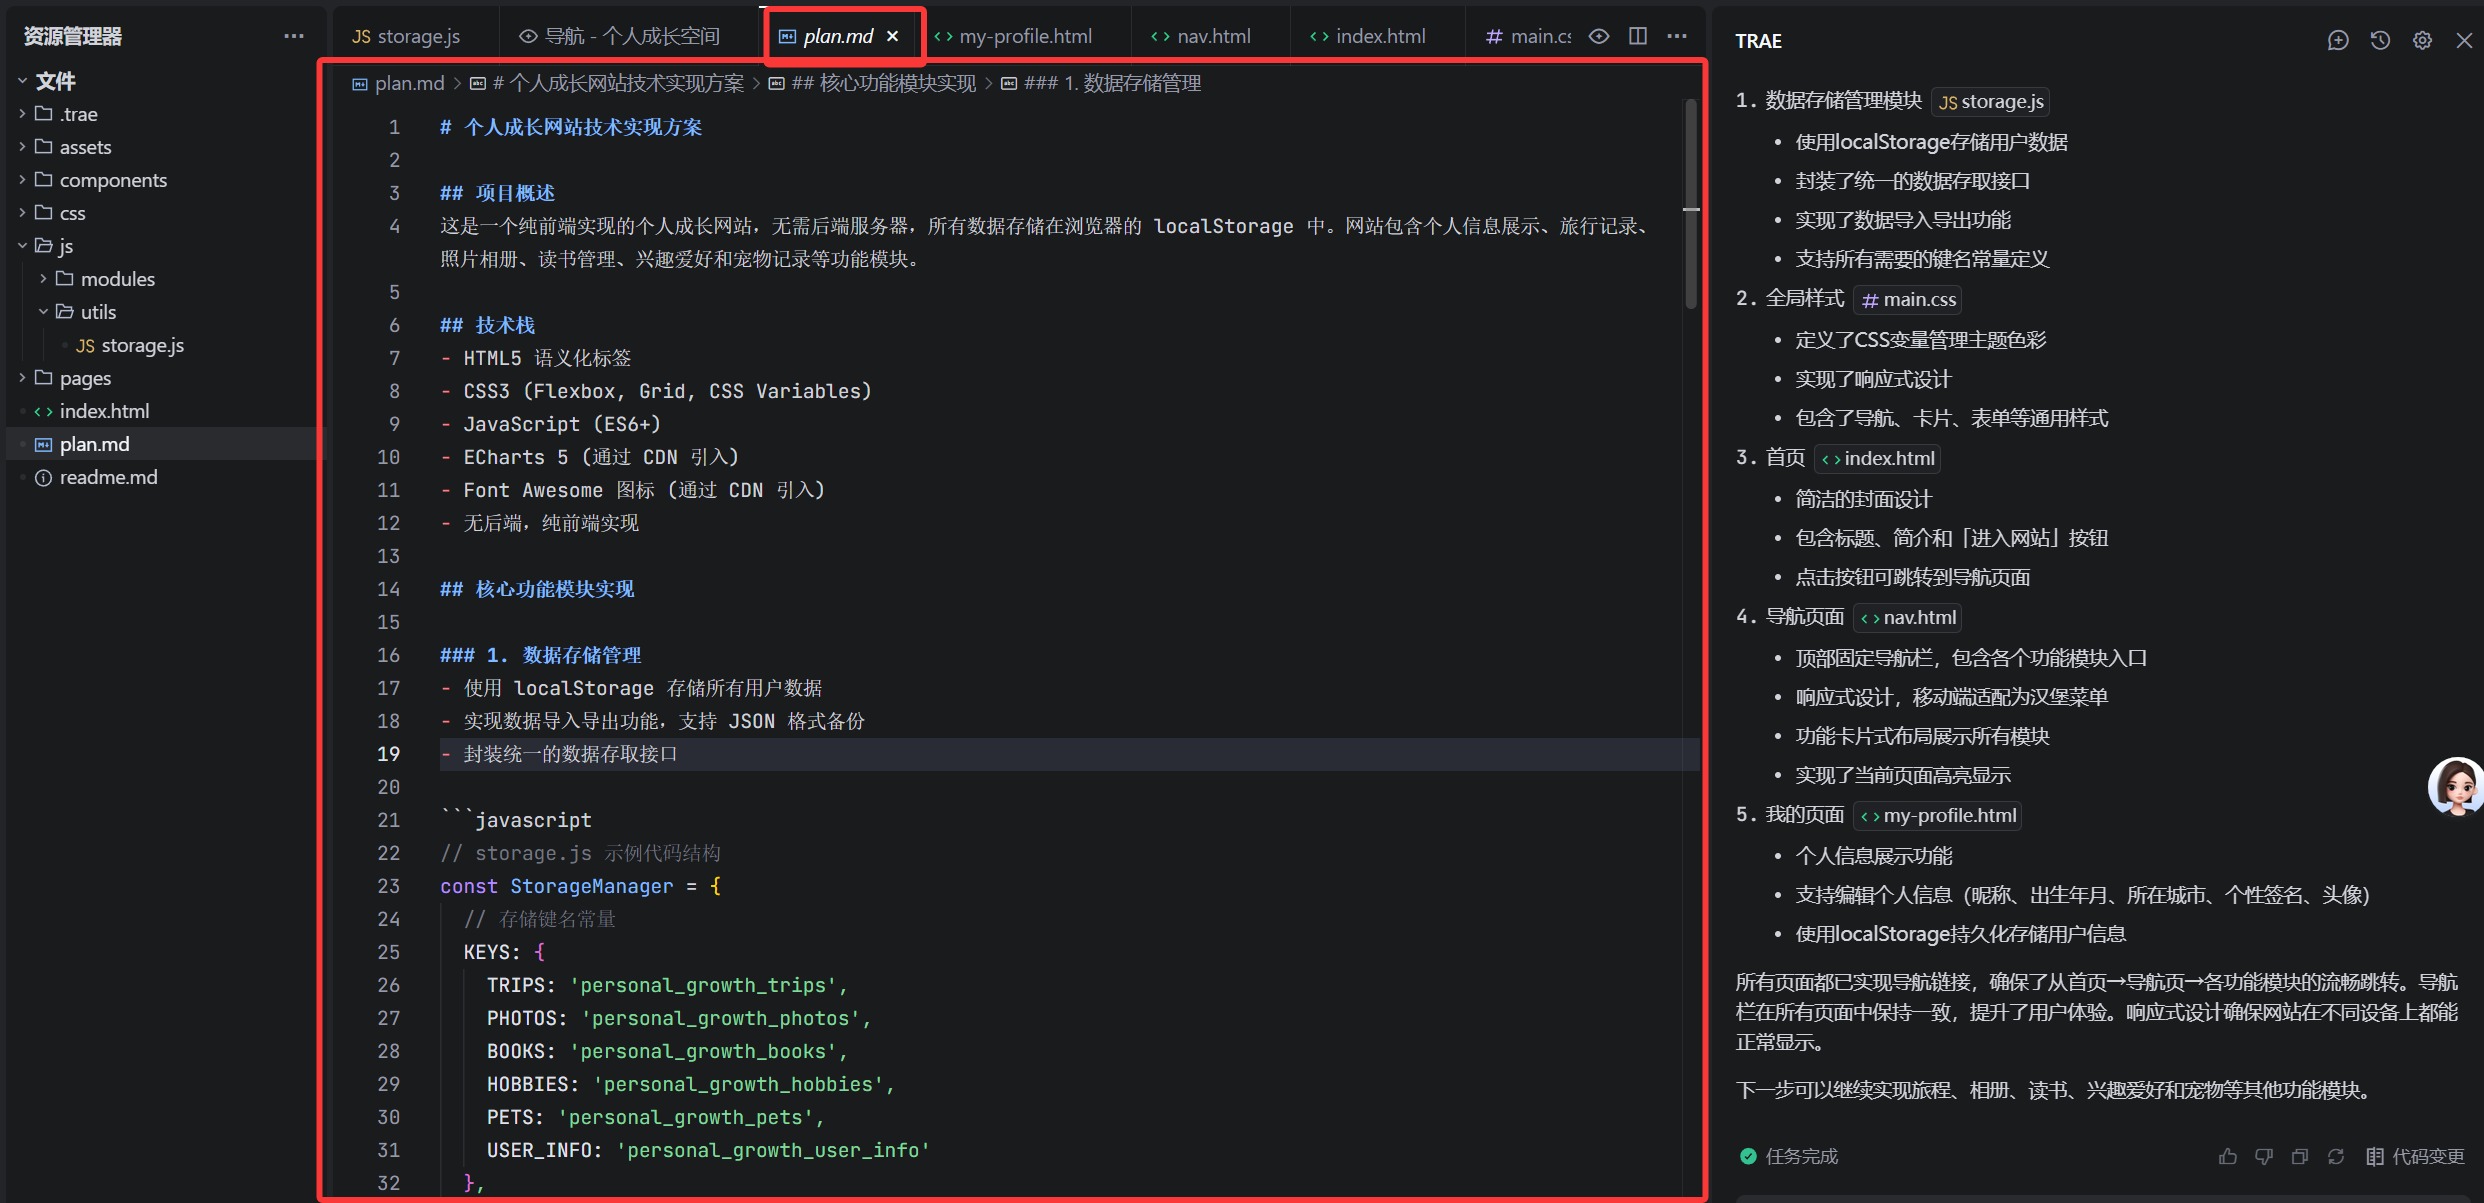Click 项目概述 heading on line 3
This screenshot has height=1203, width=2484.
[515, 194]
